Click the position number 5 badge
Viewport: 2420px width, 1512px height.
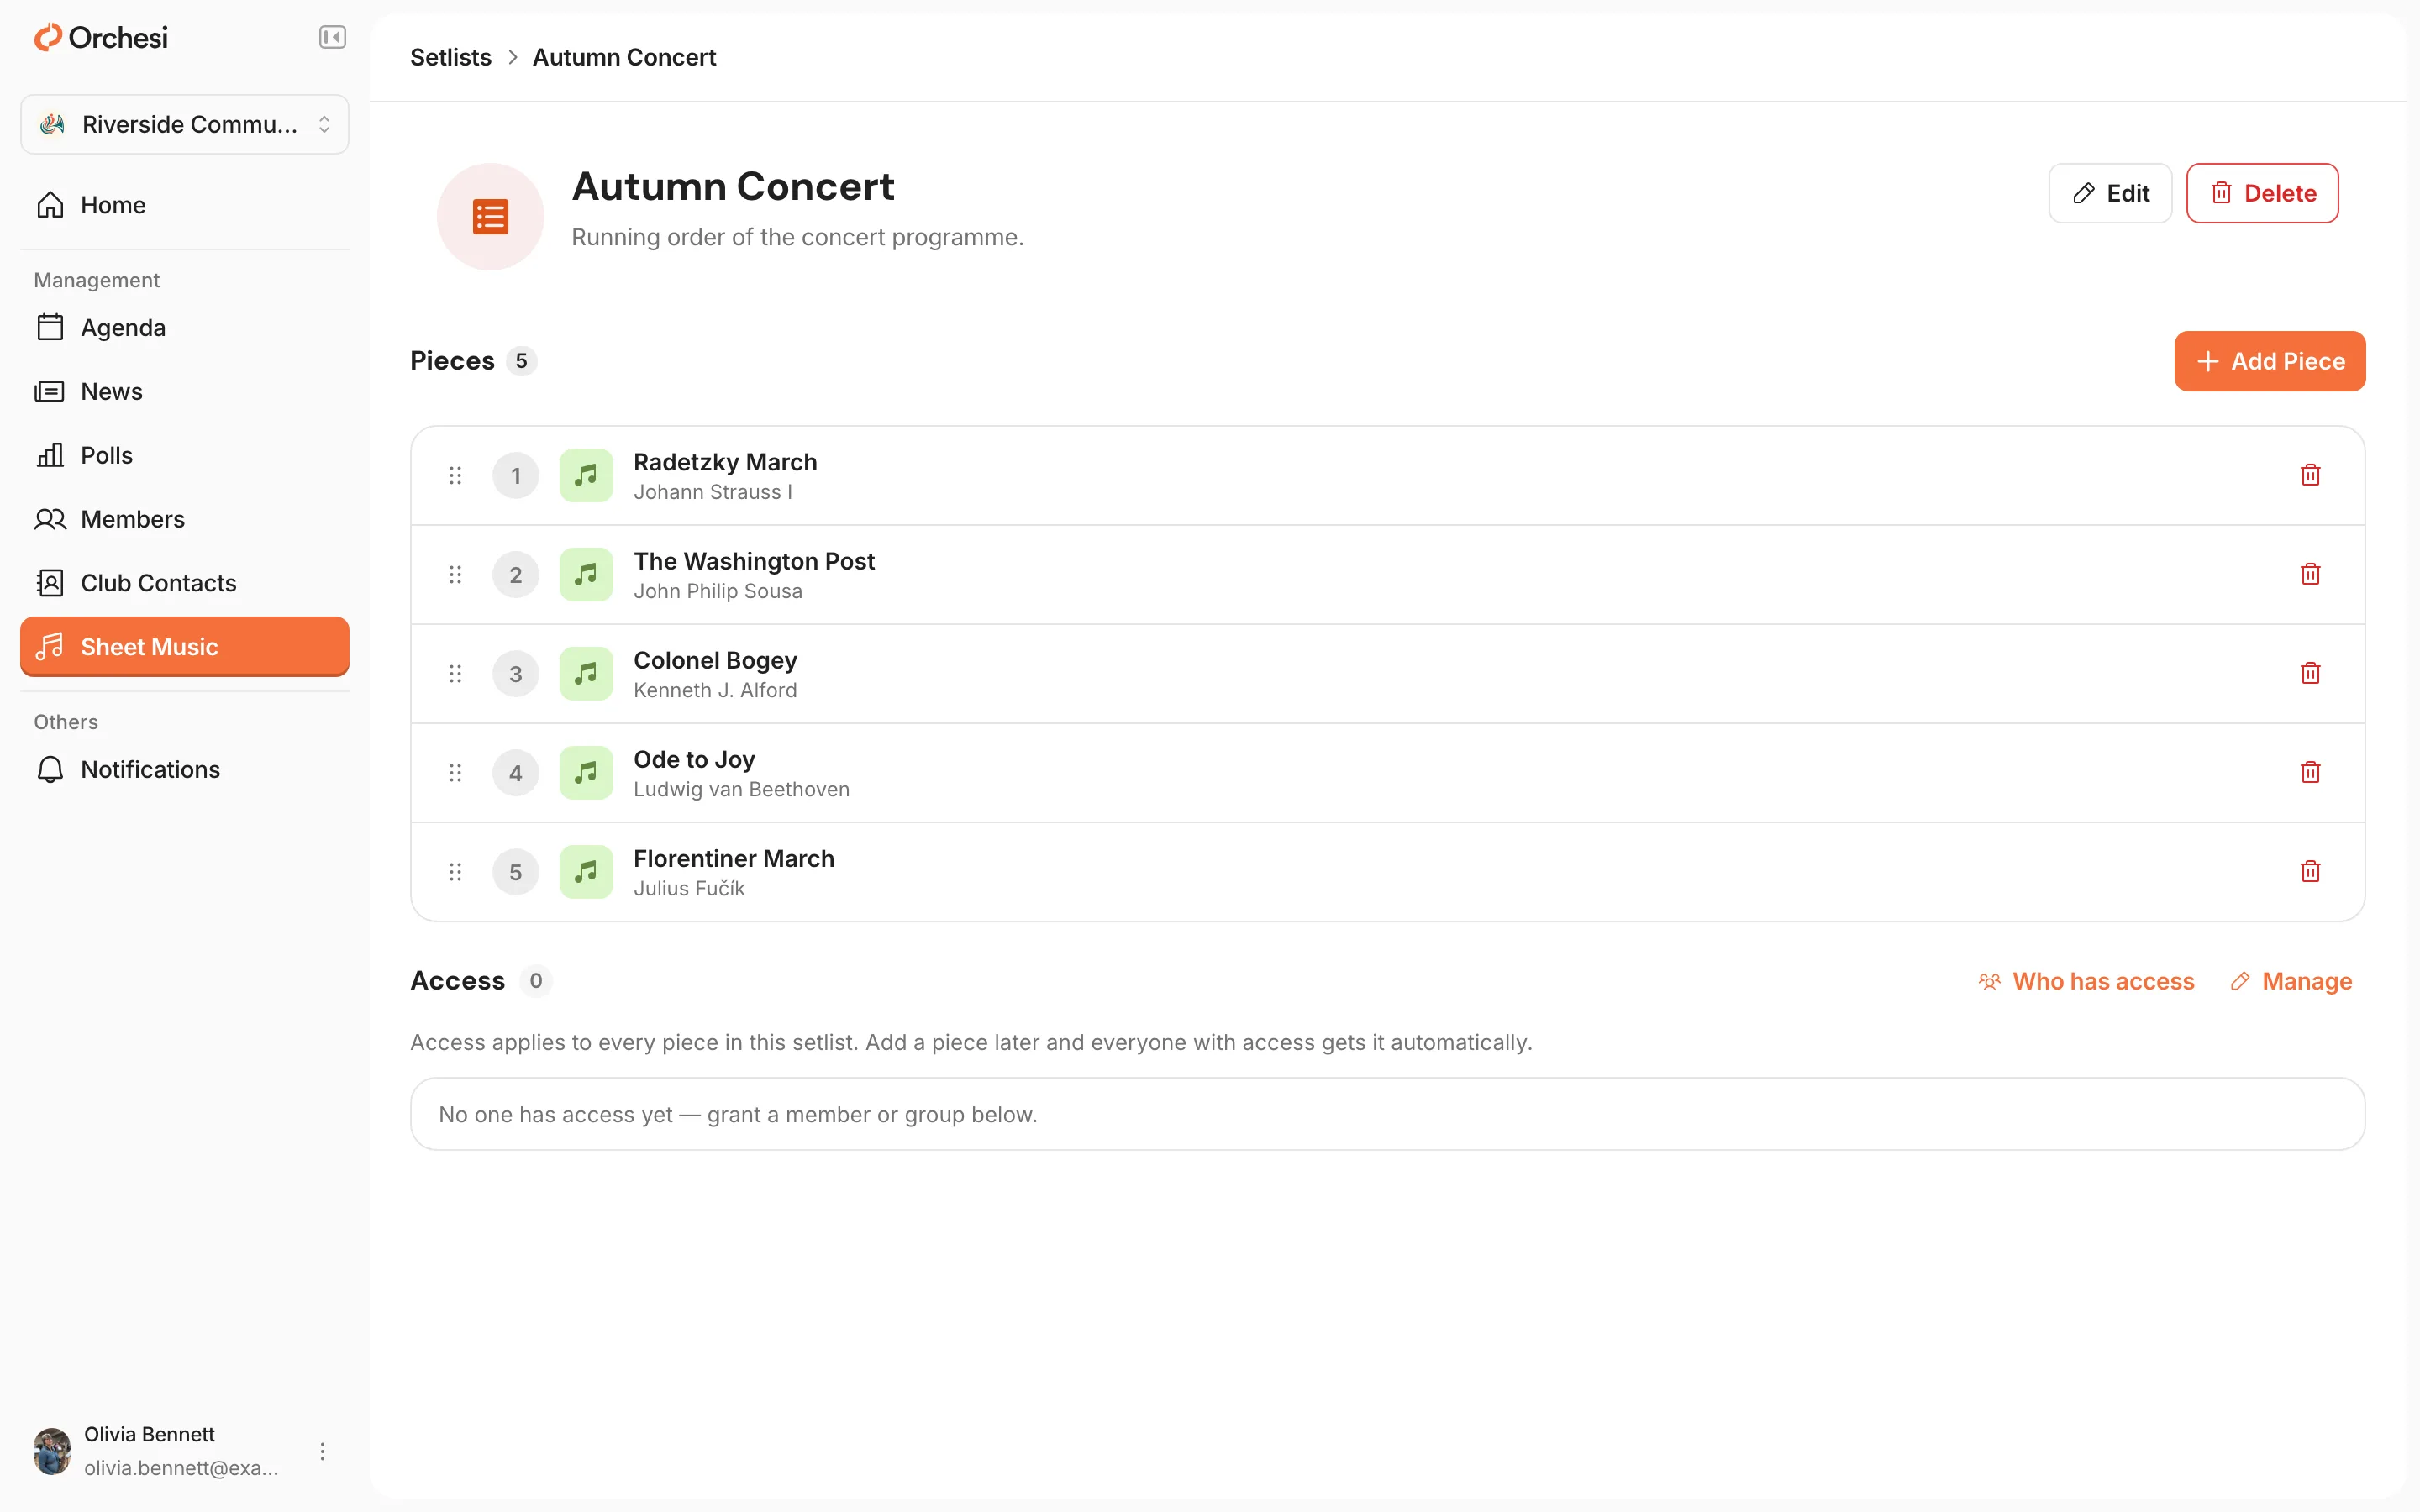pyautogui.click(x=516, y=871)
